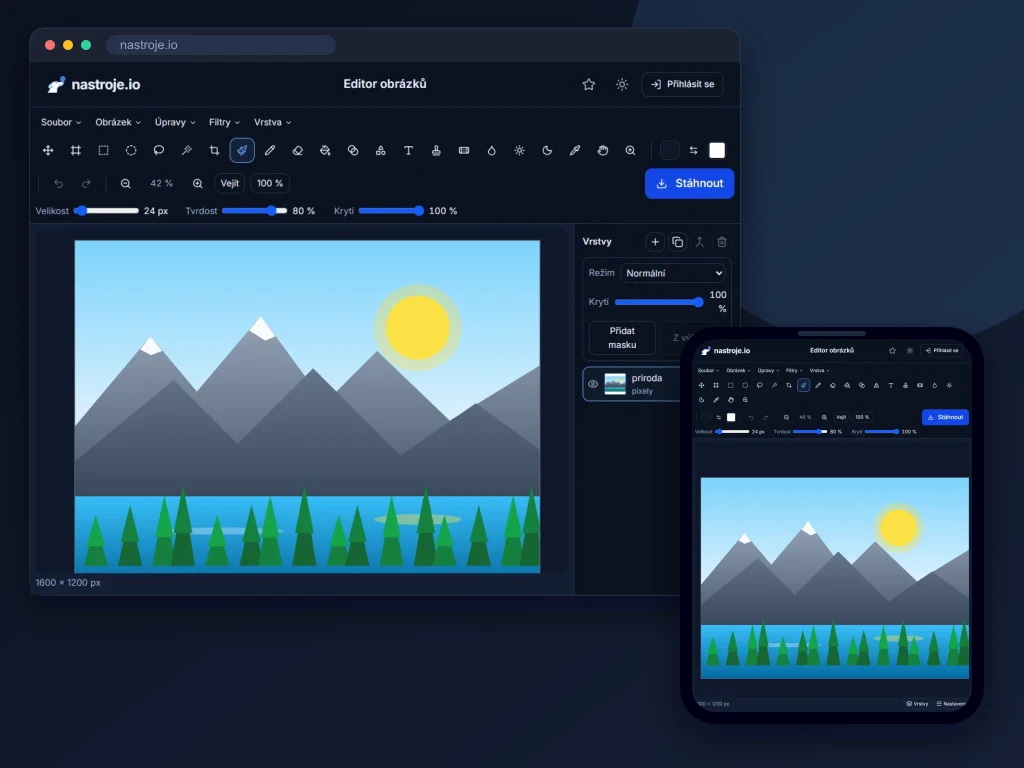Click the Undo arrow in desktop editor
The width and height of the screenshot is (1024, 768).
tap(58, 184)
